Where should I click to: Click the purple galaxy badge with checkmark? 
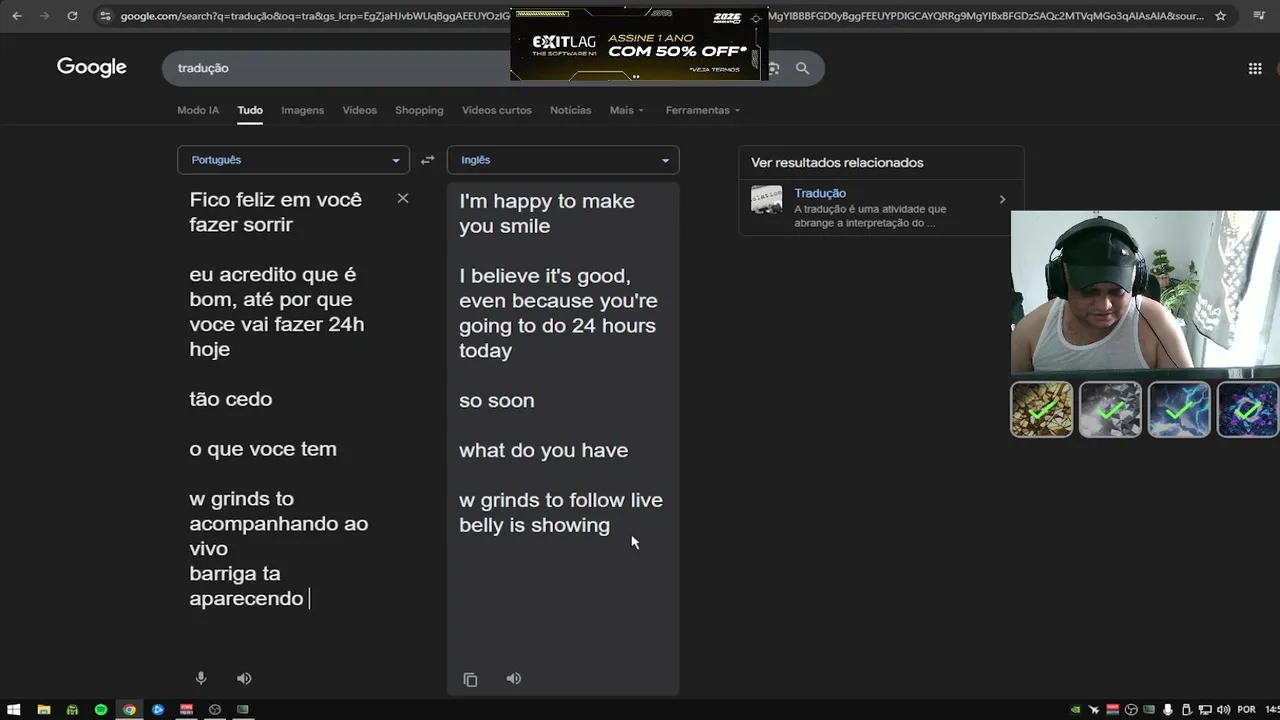[x=1247, y=409]
